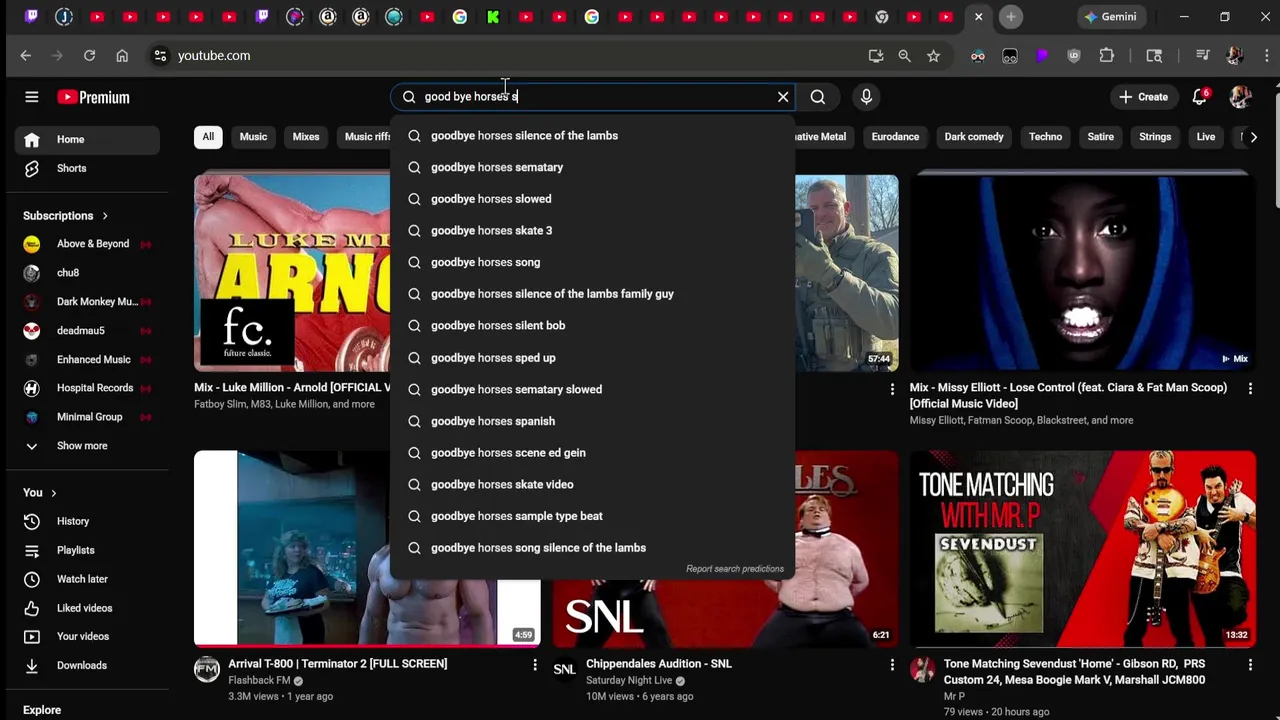Open Tone Matching Sevendust video thumbnail
Viewport: 1280px width, 720px height.
1085,548
